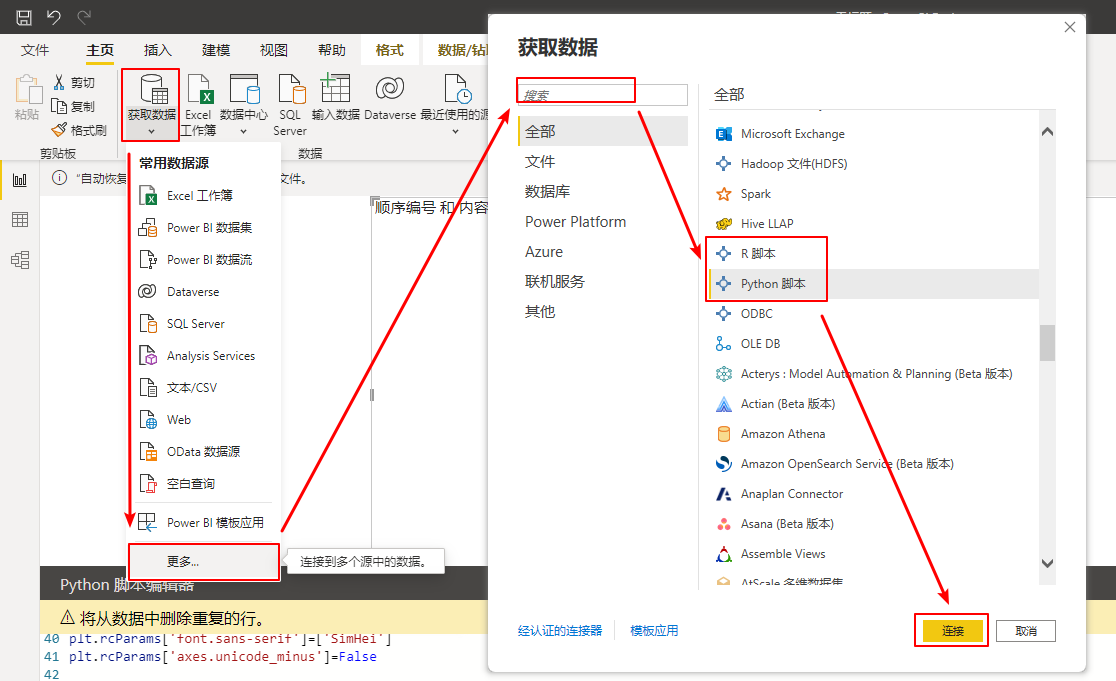Open the 建模 ribbon tab

coord(216,50)
